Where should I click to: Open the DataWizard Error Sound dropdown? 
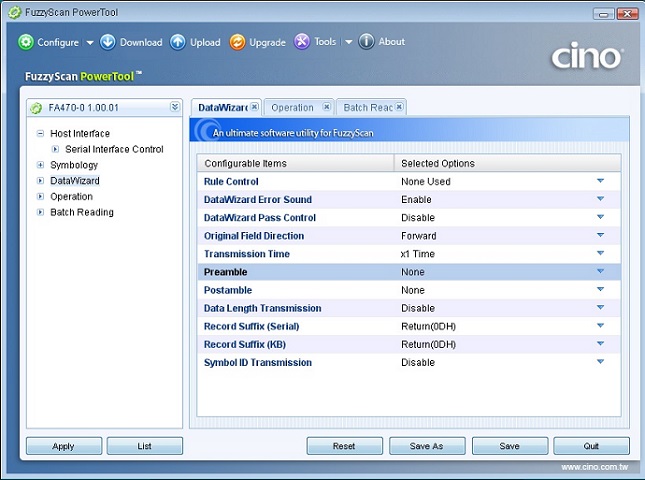600,199
